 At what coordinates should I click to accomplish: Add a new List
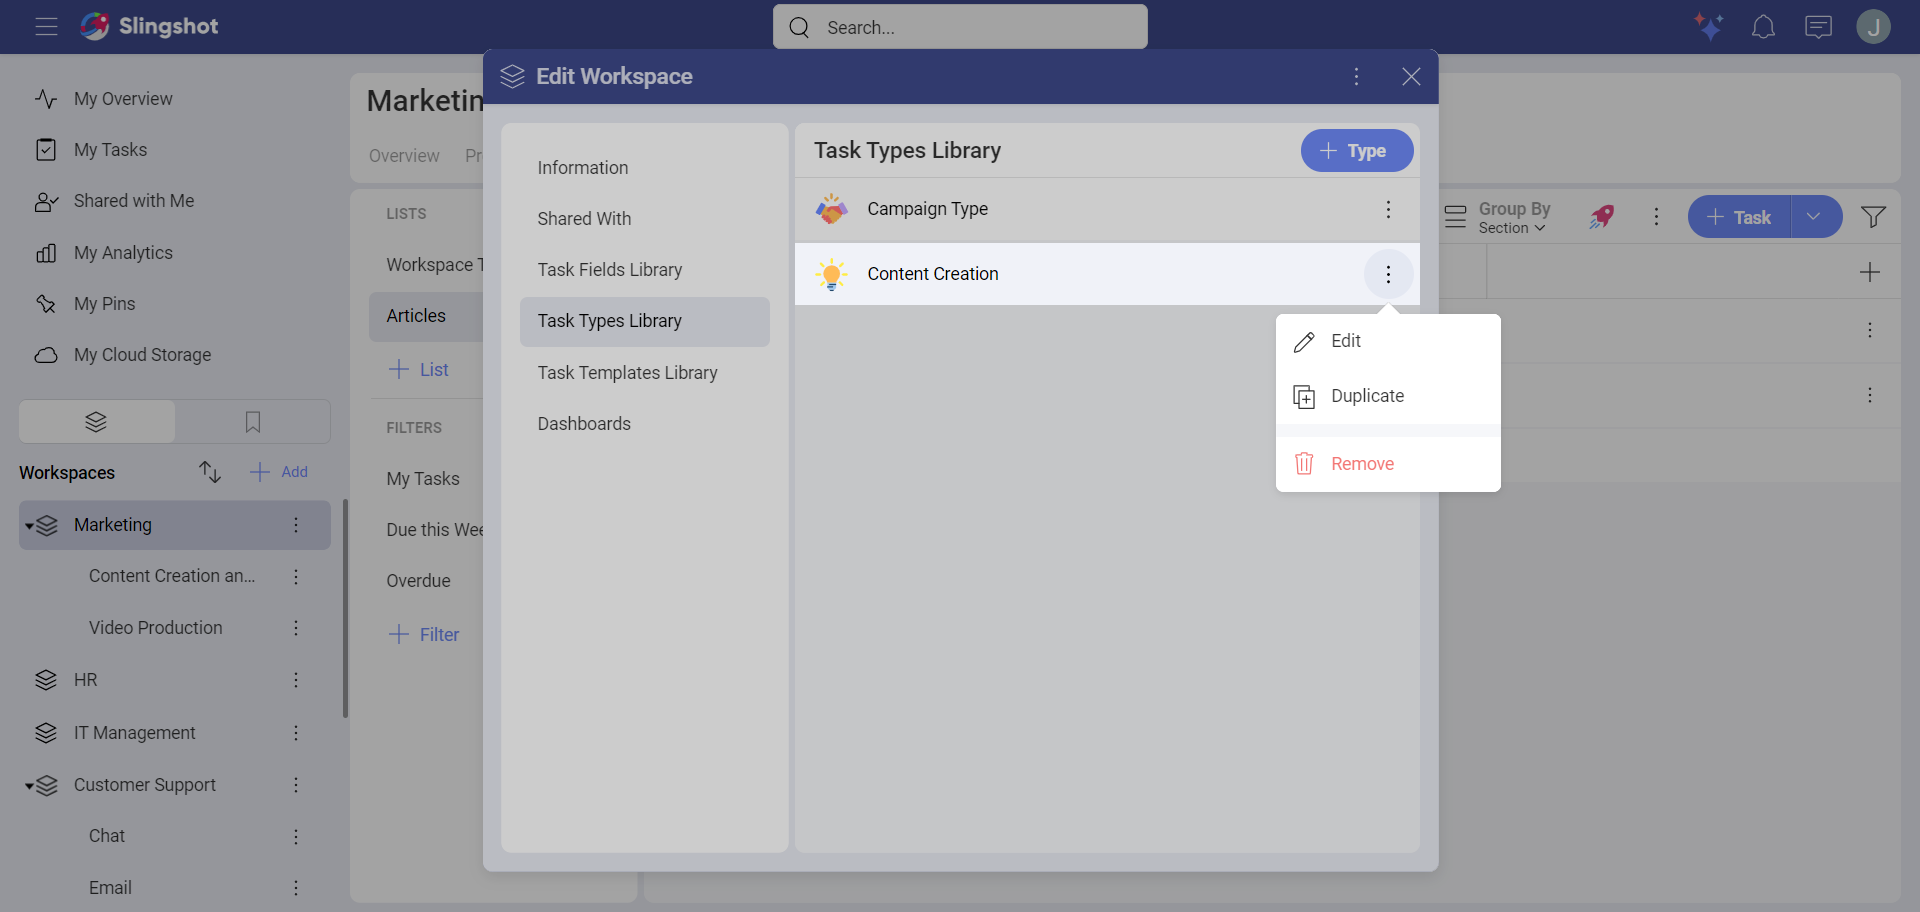tap(418, 370)
